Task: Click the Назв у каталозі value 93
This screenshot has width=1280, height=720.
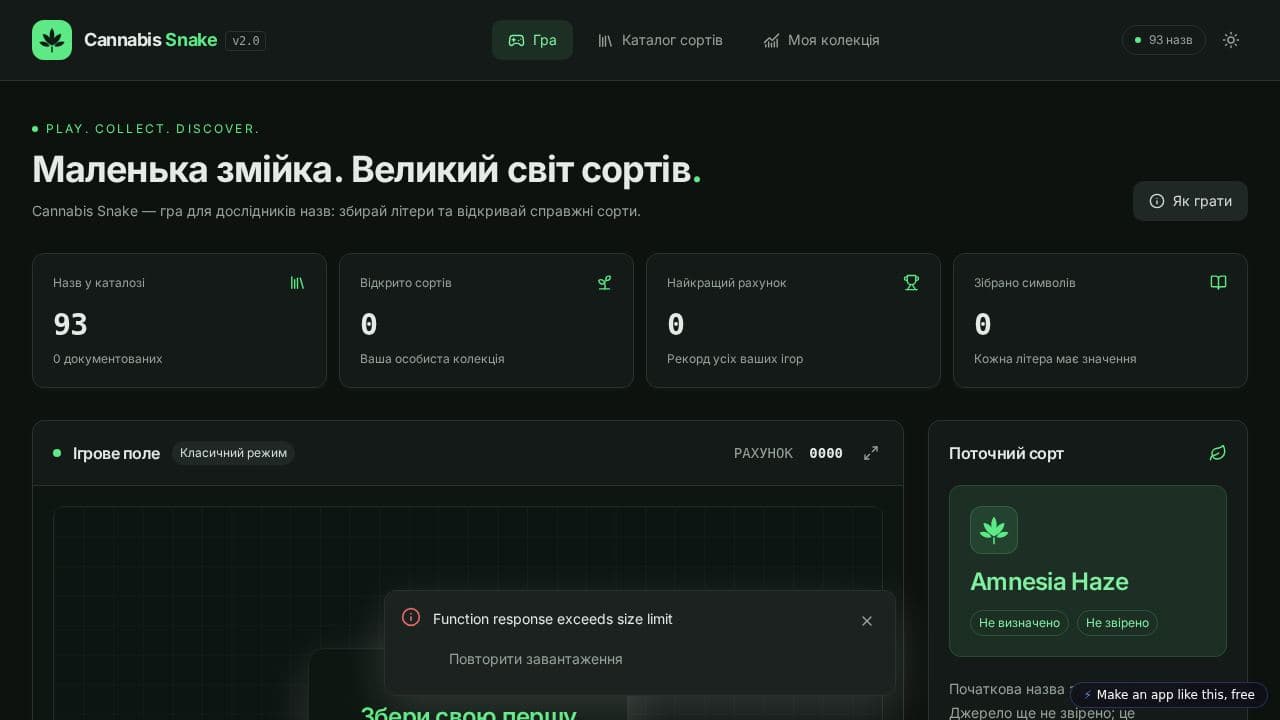Action: point(70,325)
